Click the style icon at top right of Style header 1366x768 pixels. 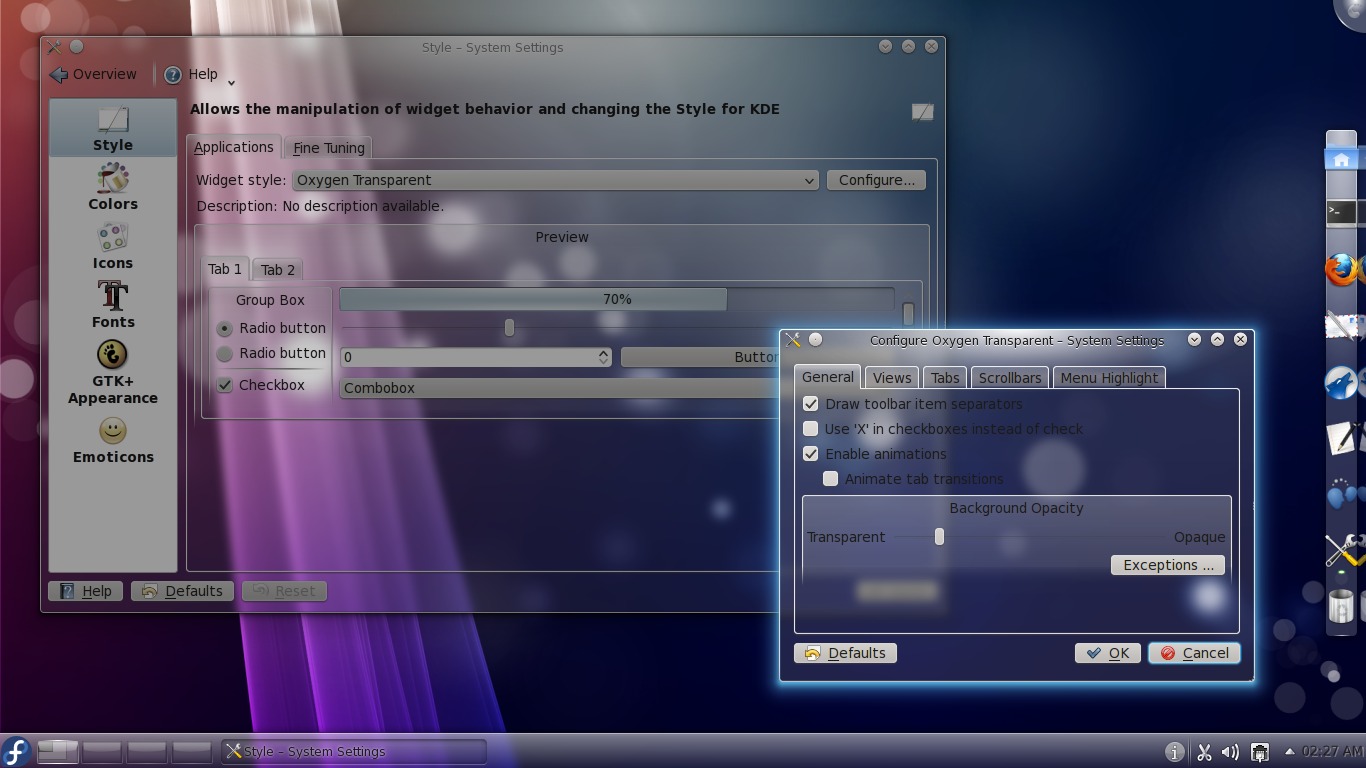pyautogui.click(x=922, y=112)
